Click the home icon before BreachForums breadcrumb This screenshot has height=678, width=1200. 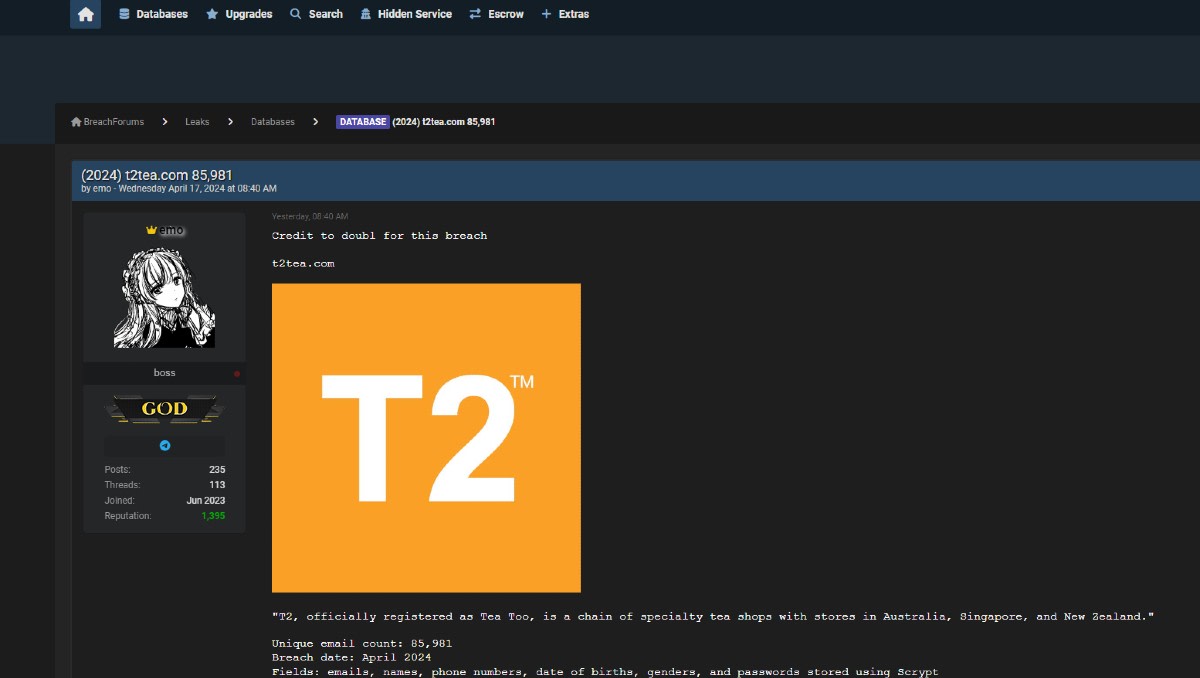click(x=76, y=121)
